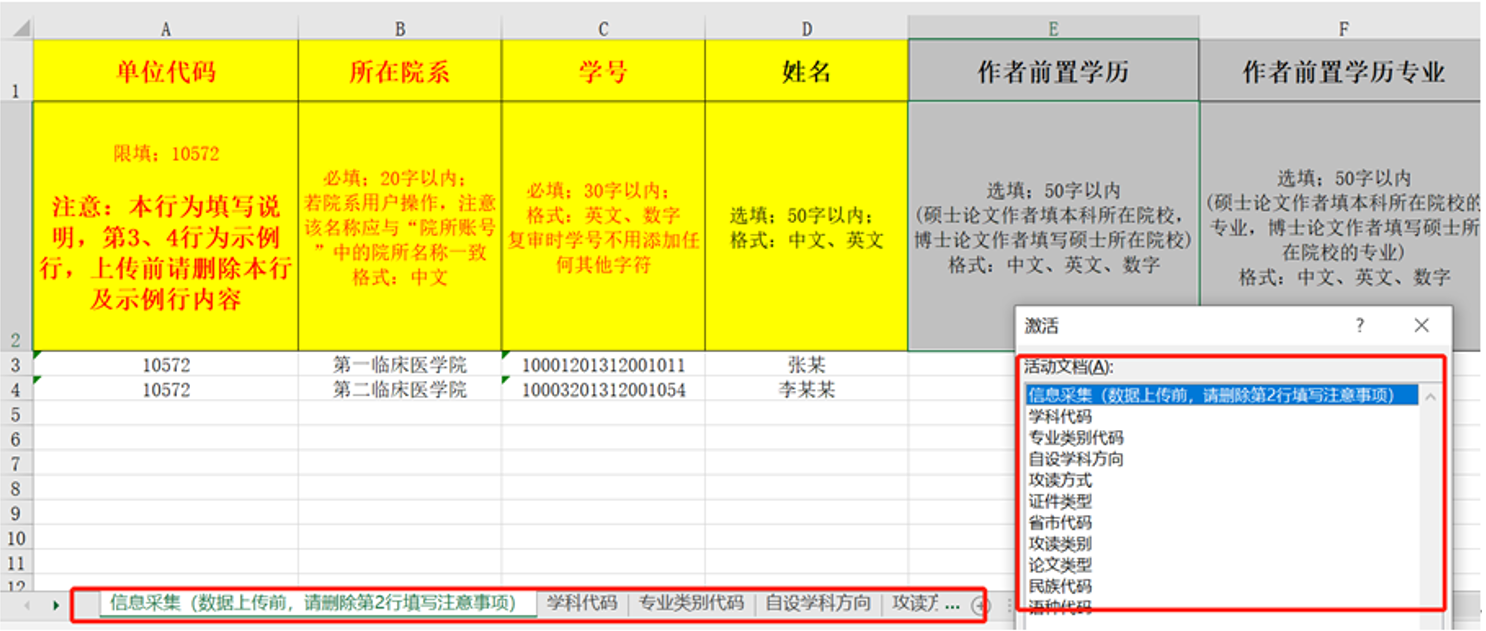Click row 3 header number
This screenshot has width=1486, height=631.
point(15,365)
